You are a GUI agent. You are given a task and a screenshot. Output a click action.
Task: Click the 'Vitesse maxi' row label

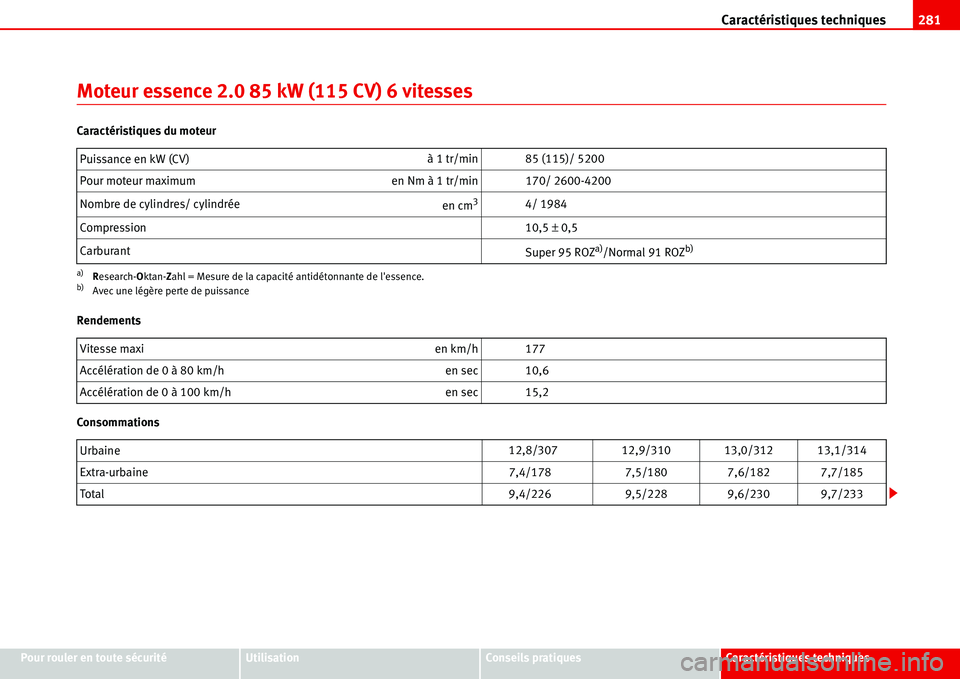point(111,349)
